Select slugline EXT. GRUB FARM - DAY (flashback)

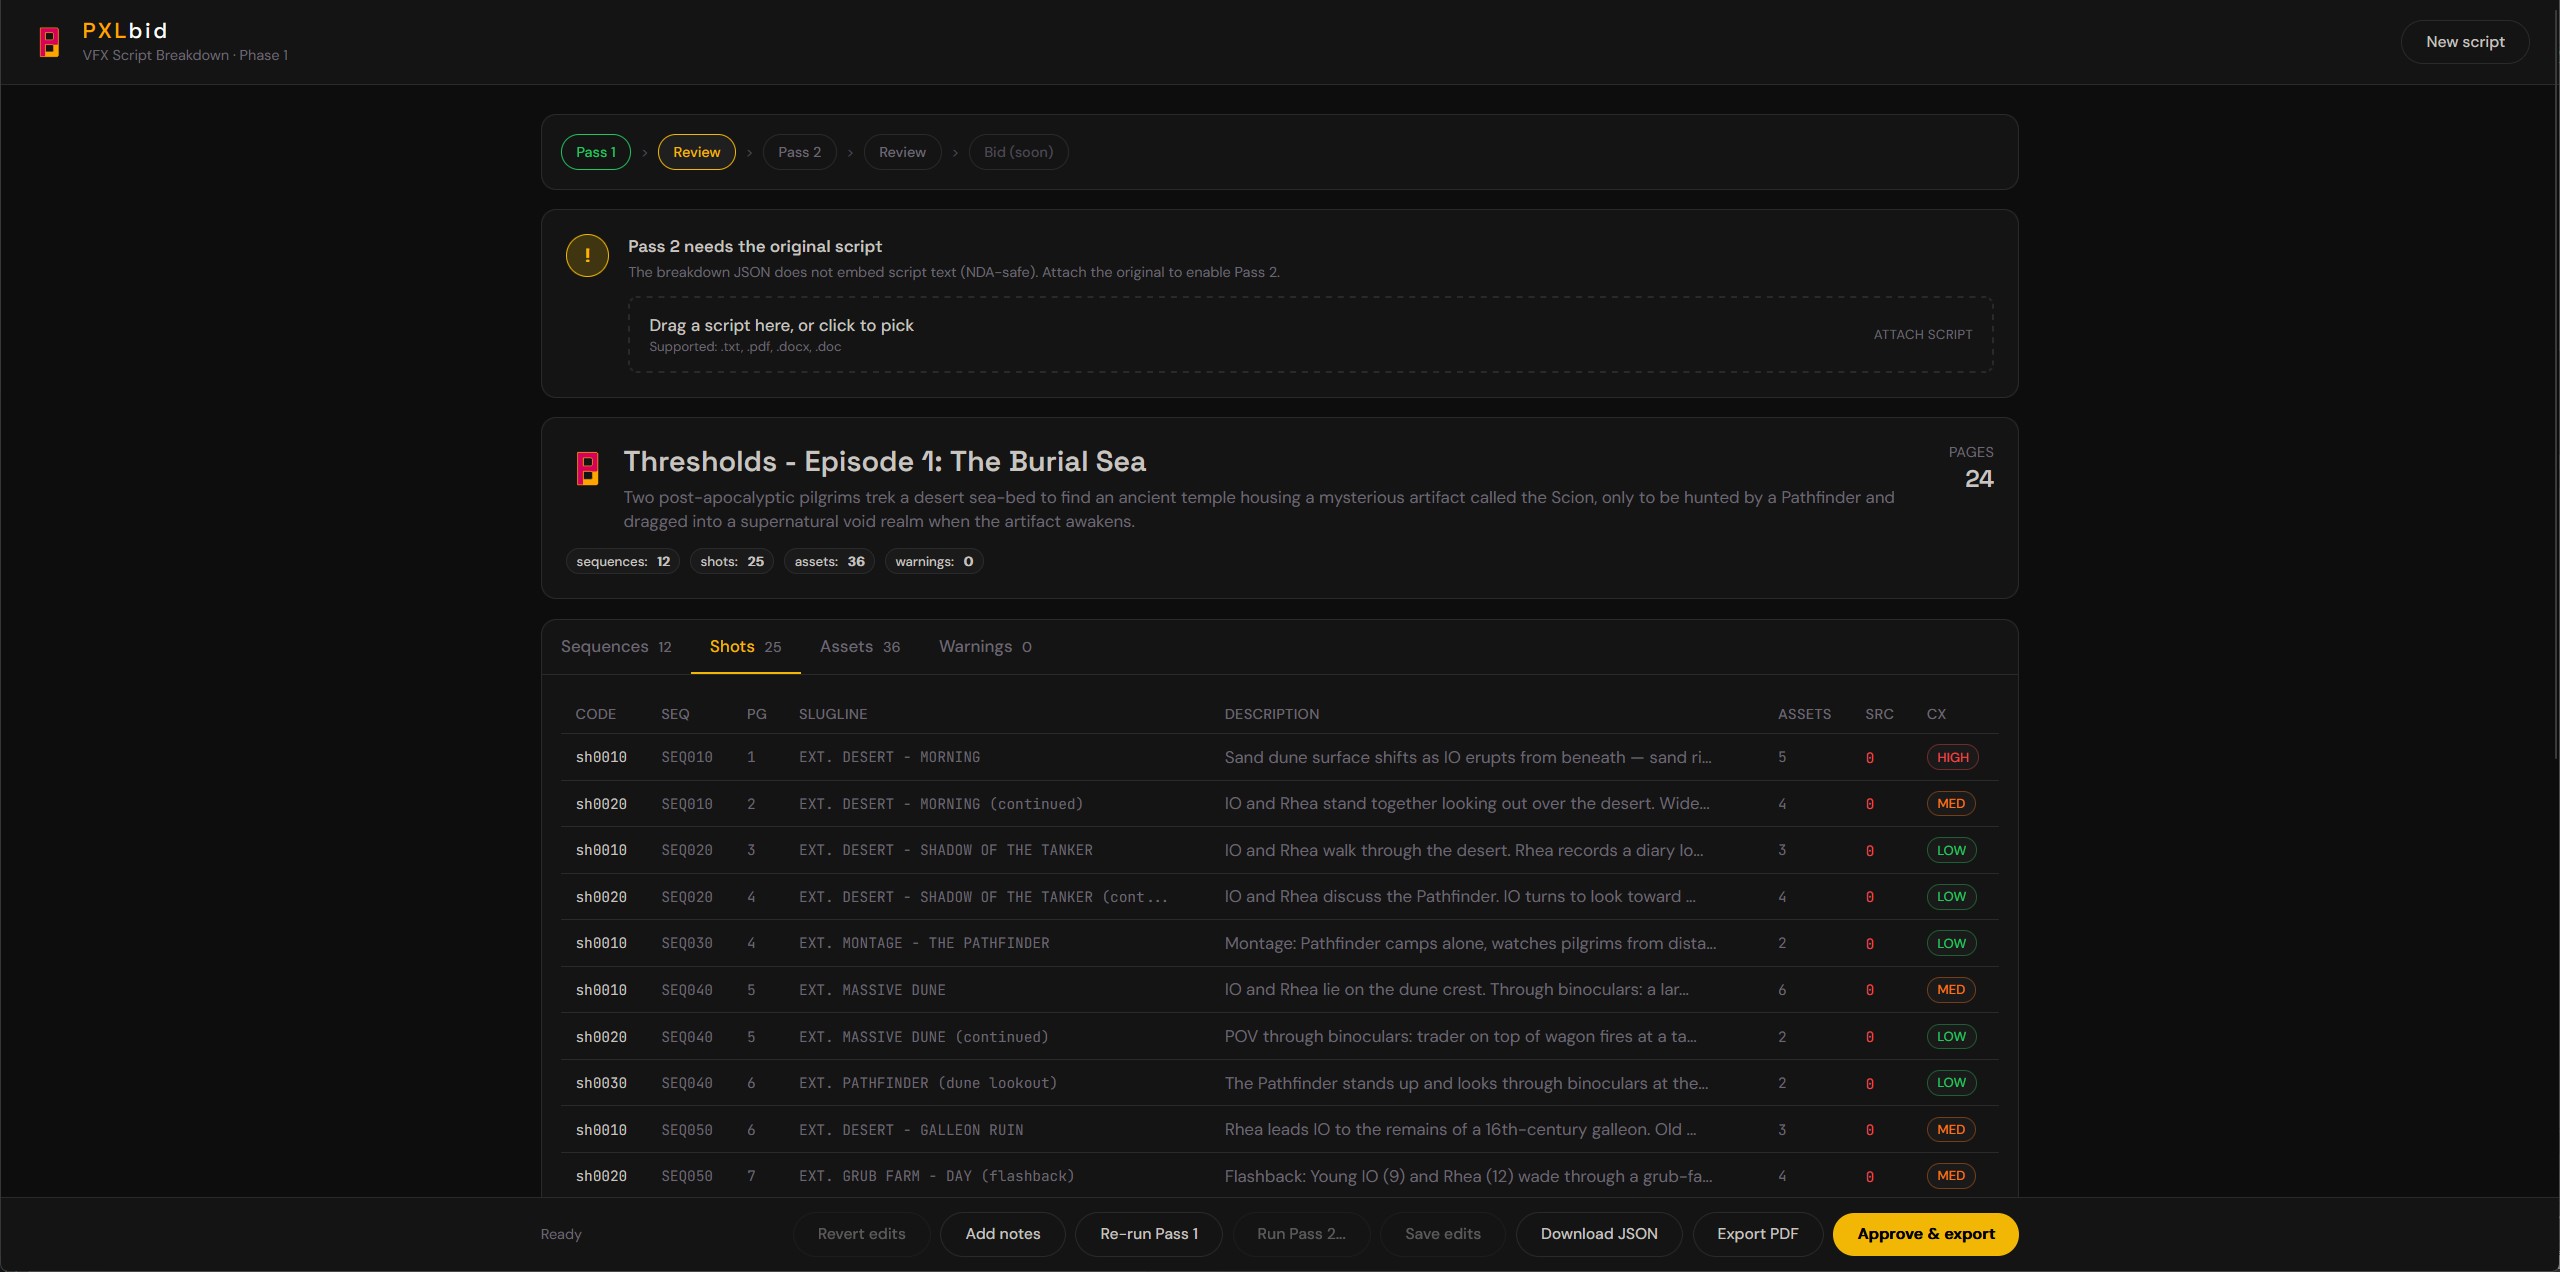coord(936,1176)
